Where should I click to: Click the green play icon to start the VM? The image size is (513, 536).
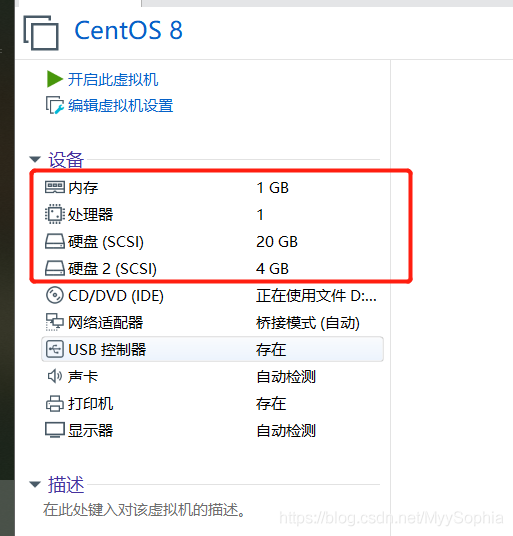pos(54,79)
